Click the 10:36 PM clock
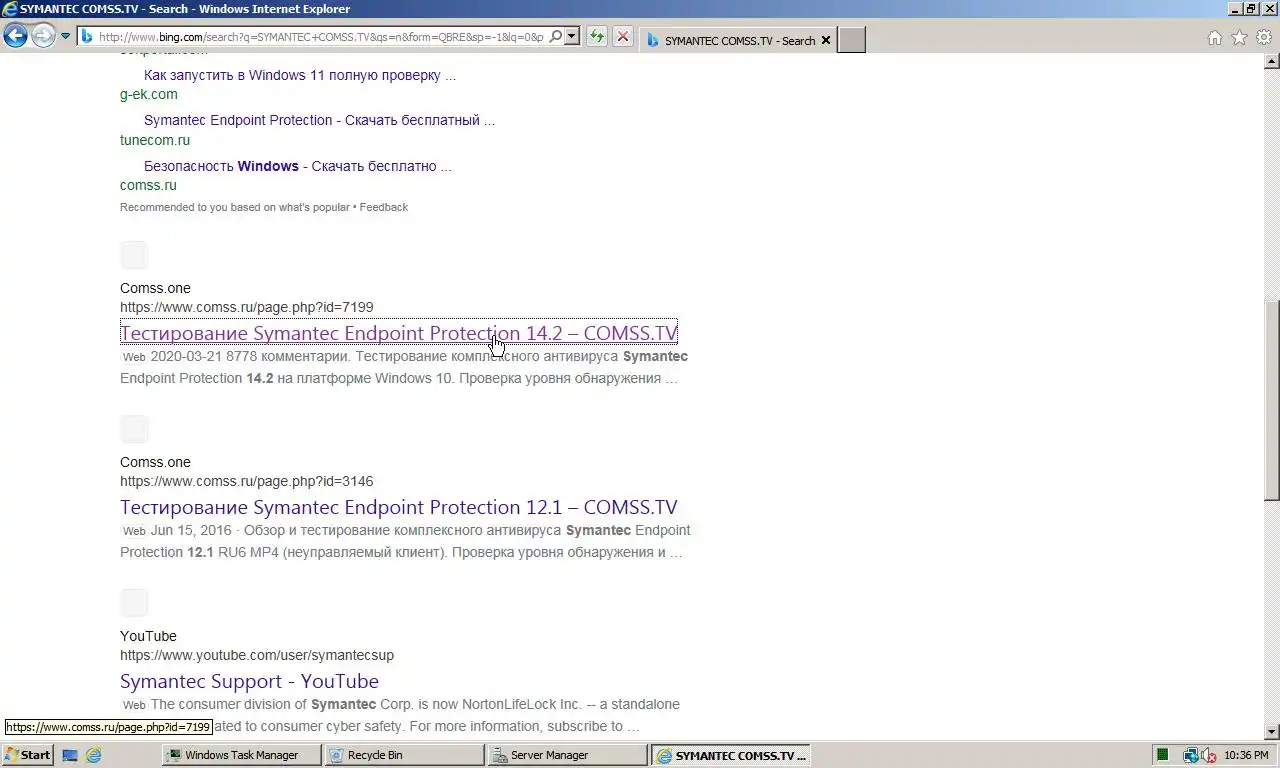 1246,755
